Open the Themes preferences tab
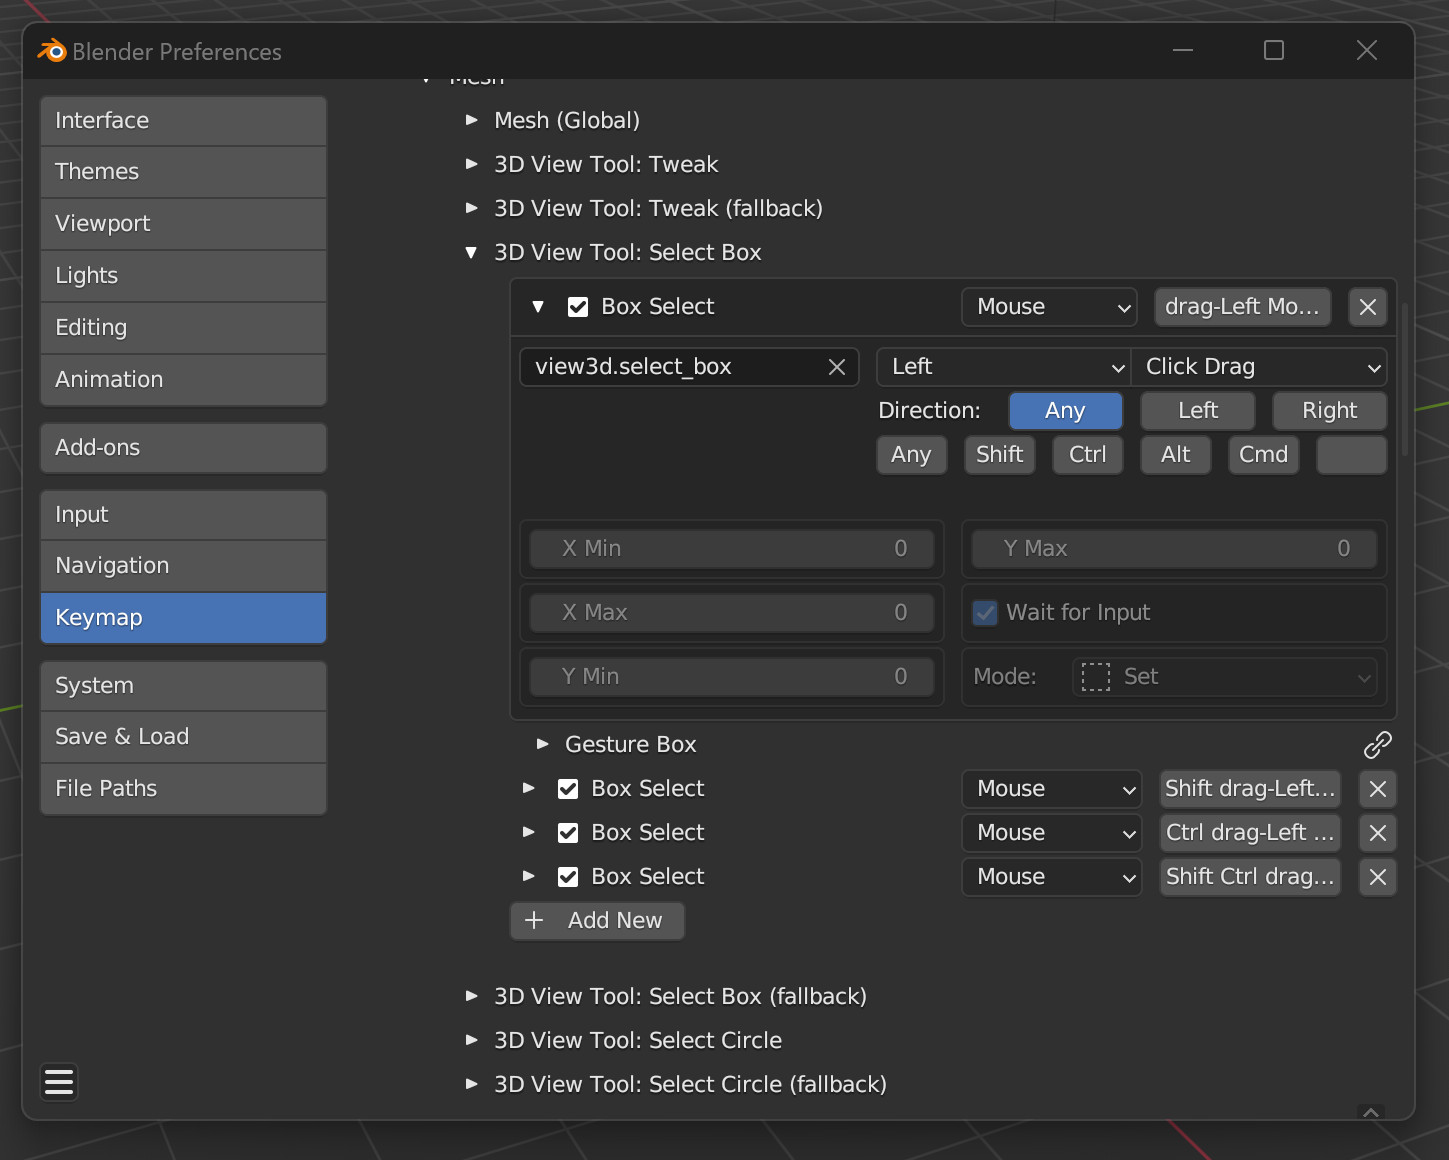The width and height of the screenshot is (1449, 1160). (184, 172)
